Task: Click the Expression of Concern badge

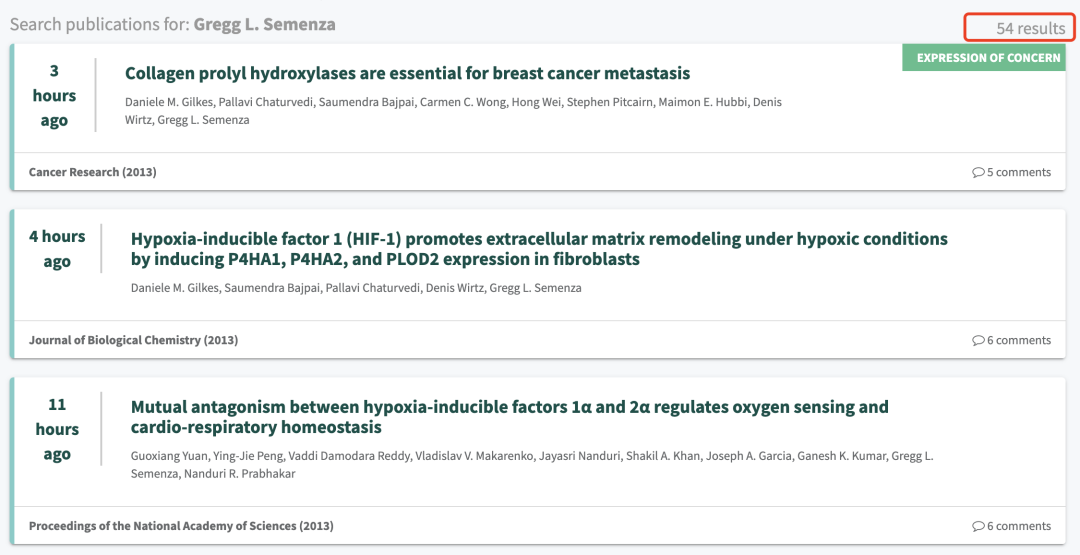Action: (987, 58)
